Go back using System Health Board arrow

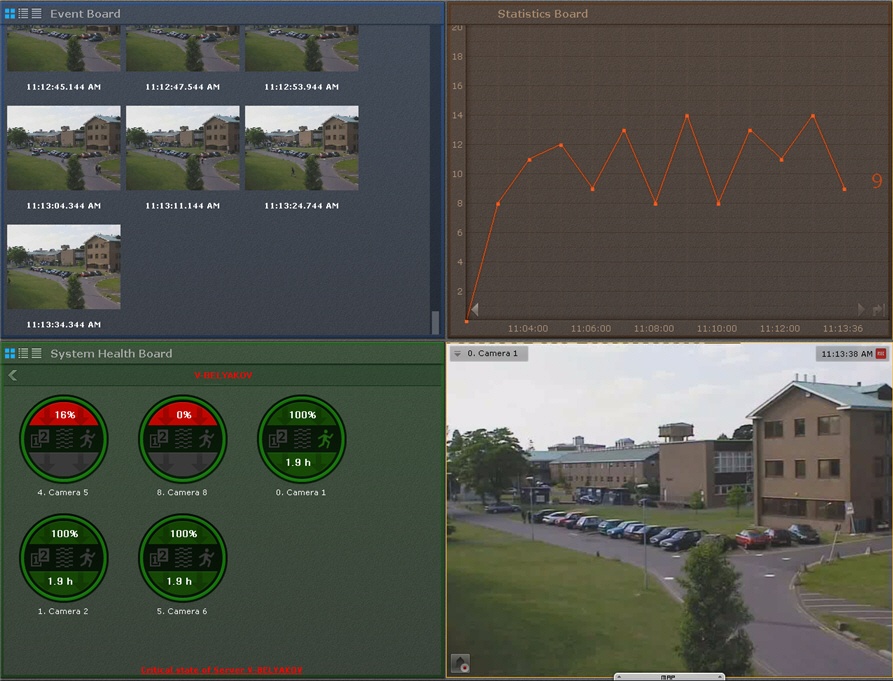[12, 376]
